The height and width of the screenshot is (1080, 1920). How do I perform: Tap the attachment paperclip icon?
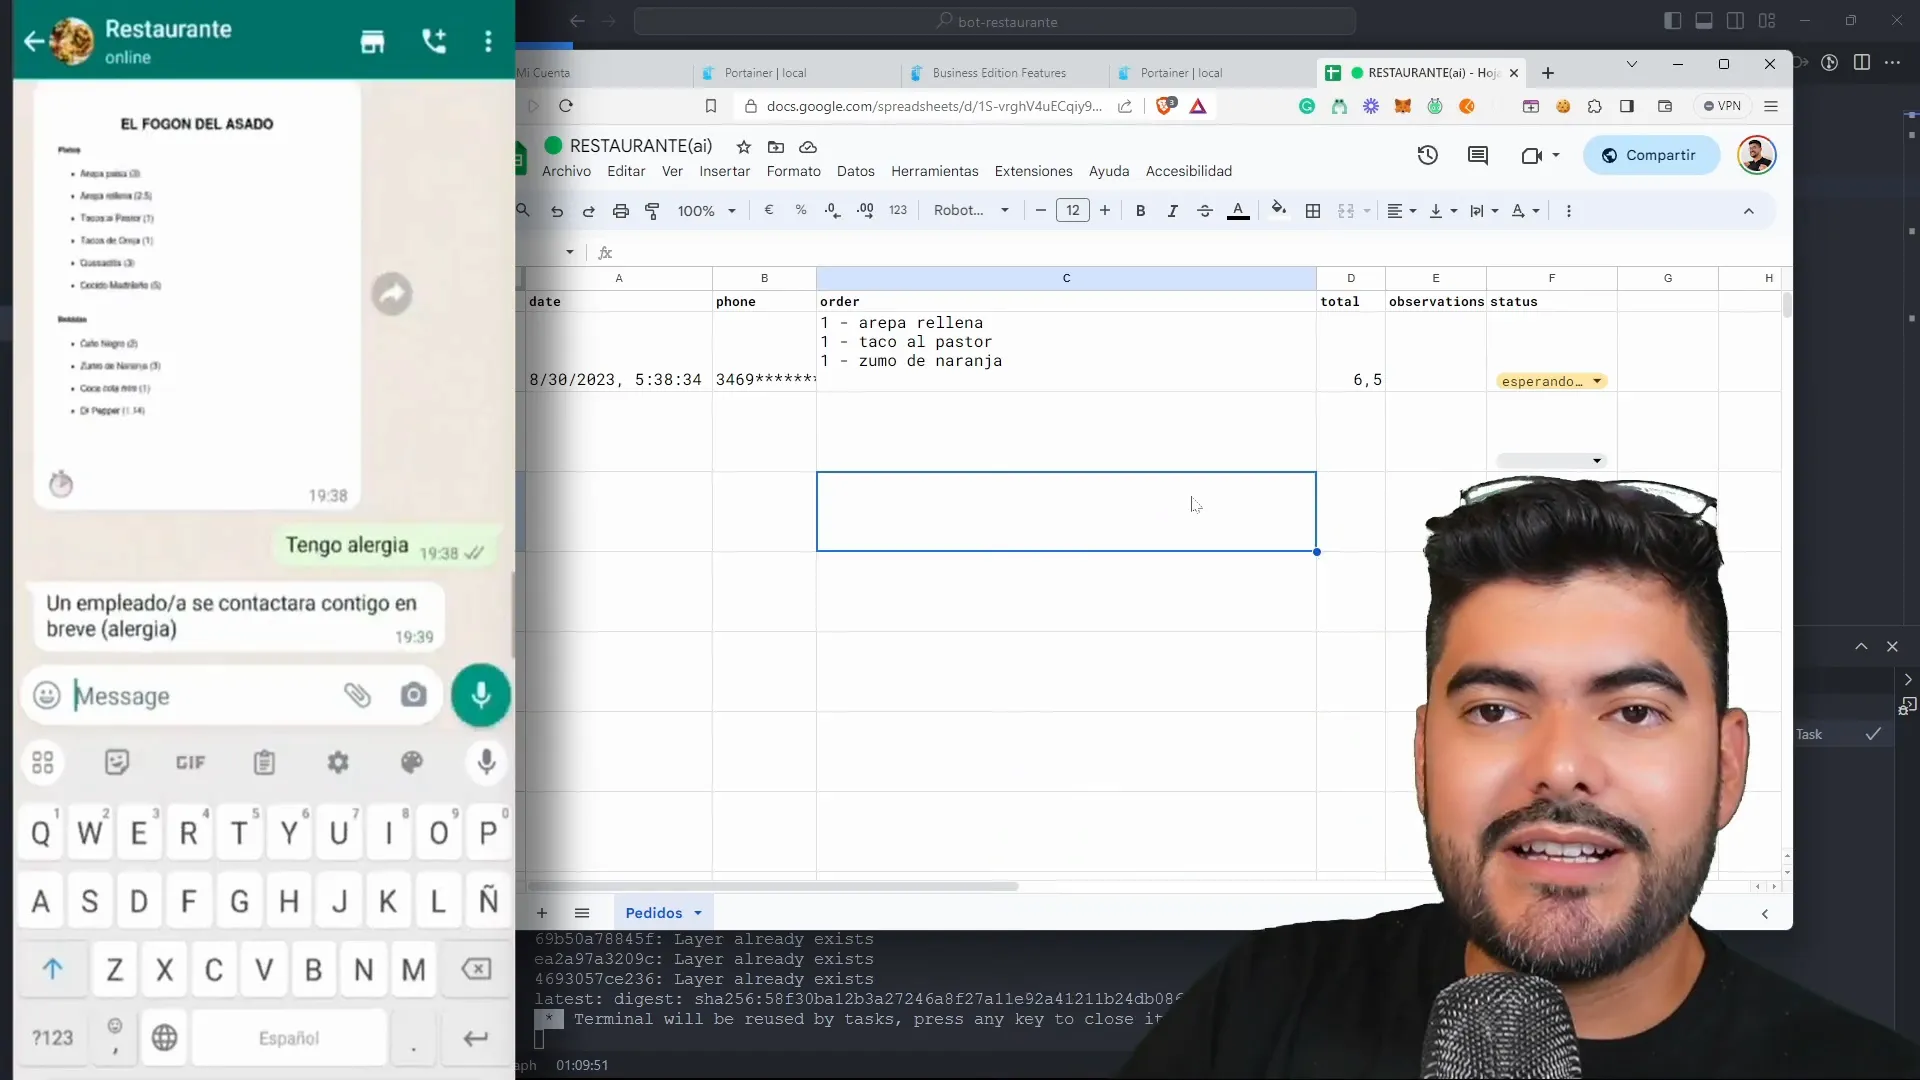point(357,695)
